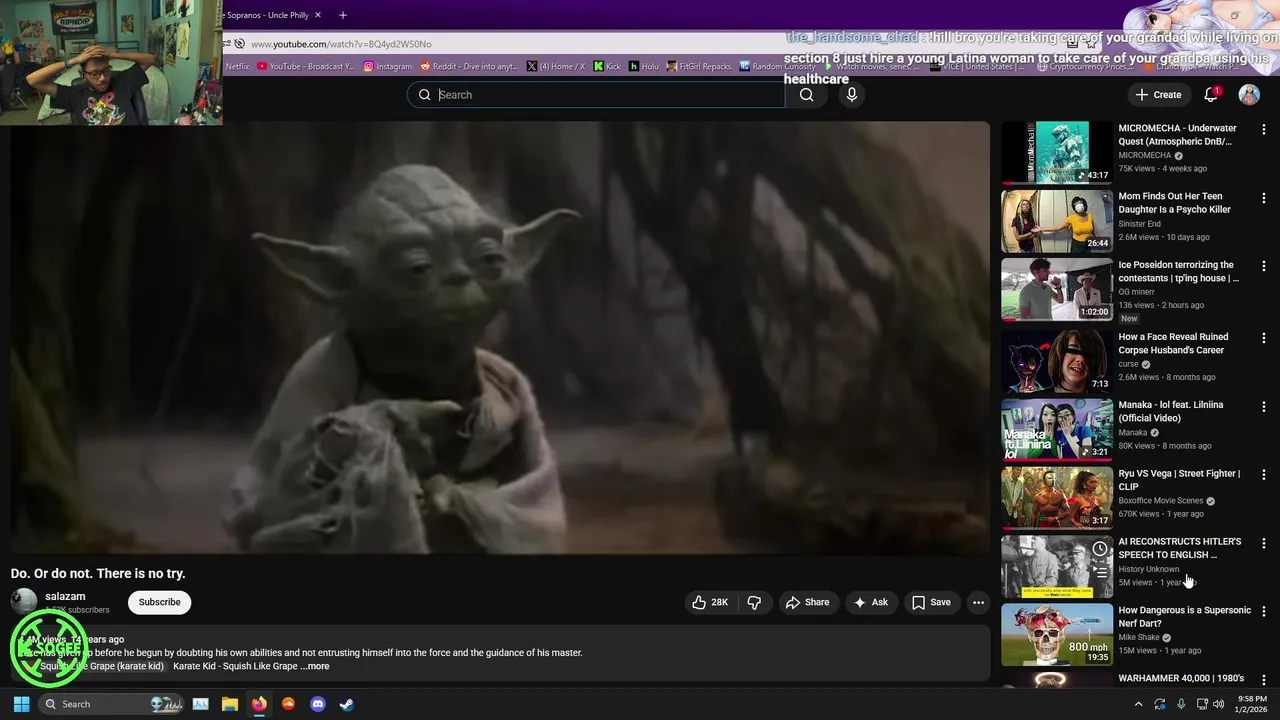Open the Windows Start menu
1280x720 pixels.
[x=21, y=704]
